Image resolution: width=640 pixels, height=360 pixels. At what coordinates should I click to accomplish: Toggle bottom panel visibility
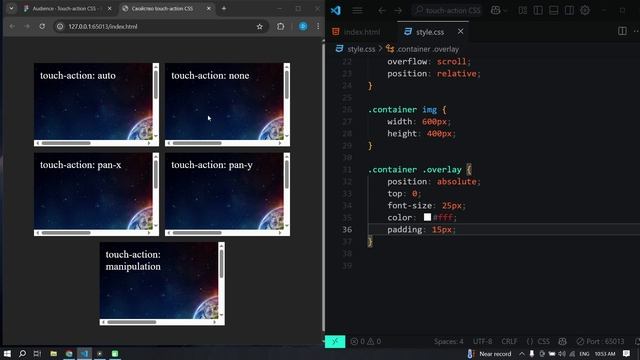[553, 11]
